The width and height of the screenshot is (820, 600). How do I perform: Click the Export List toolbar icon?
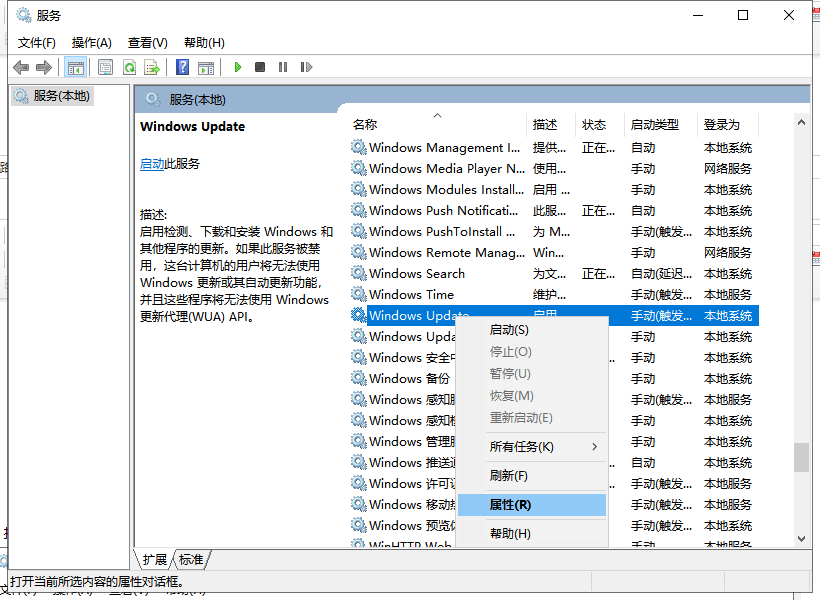pos(152,67)
